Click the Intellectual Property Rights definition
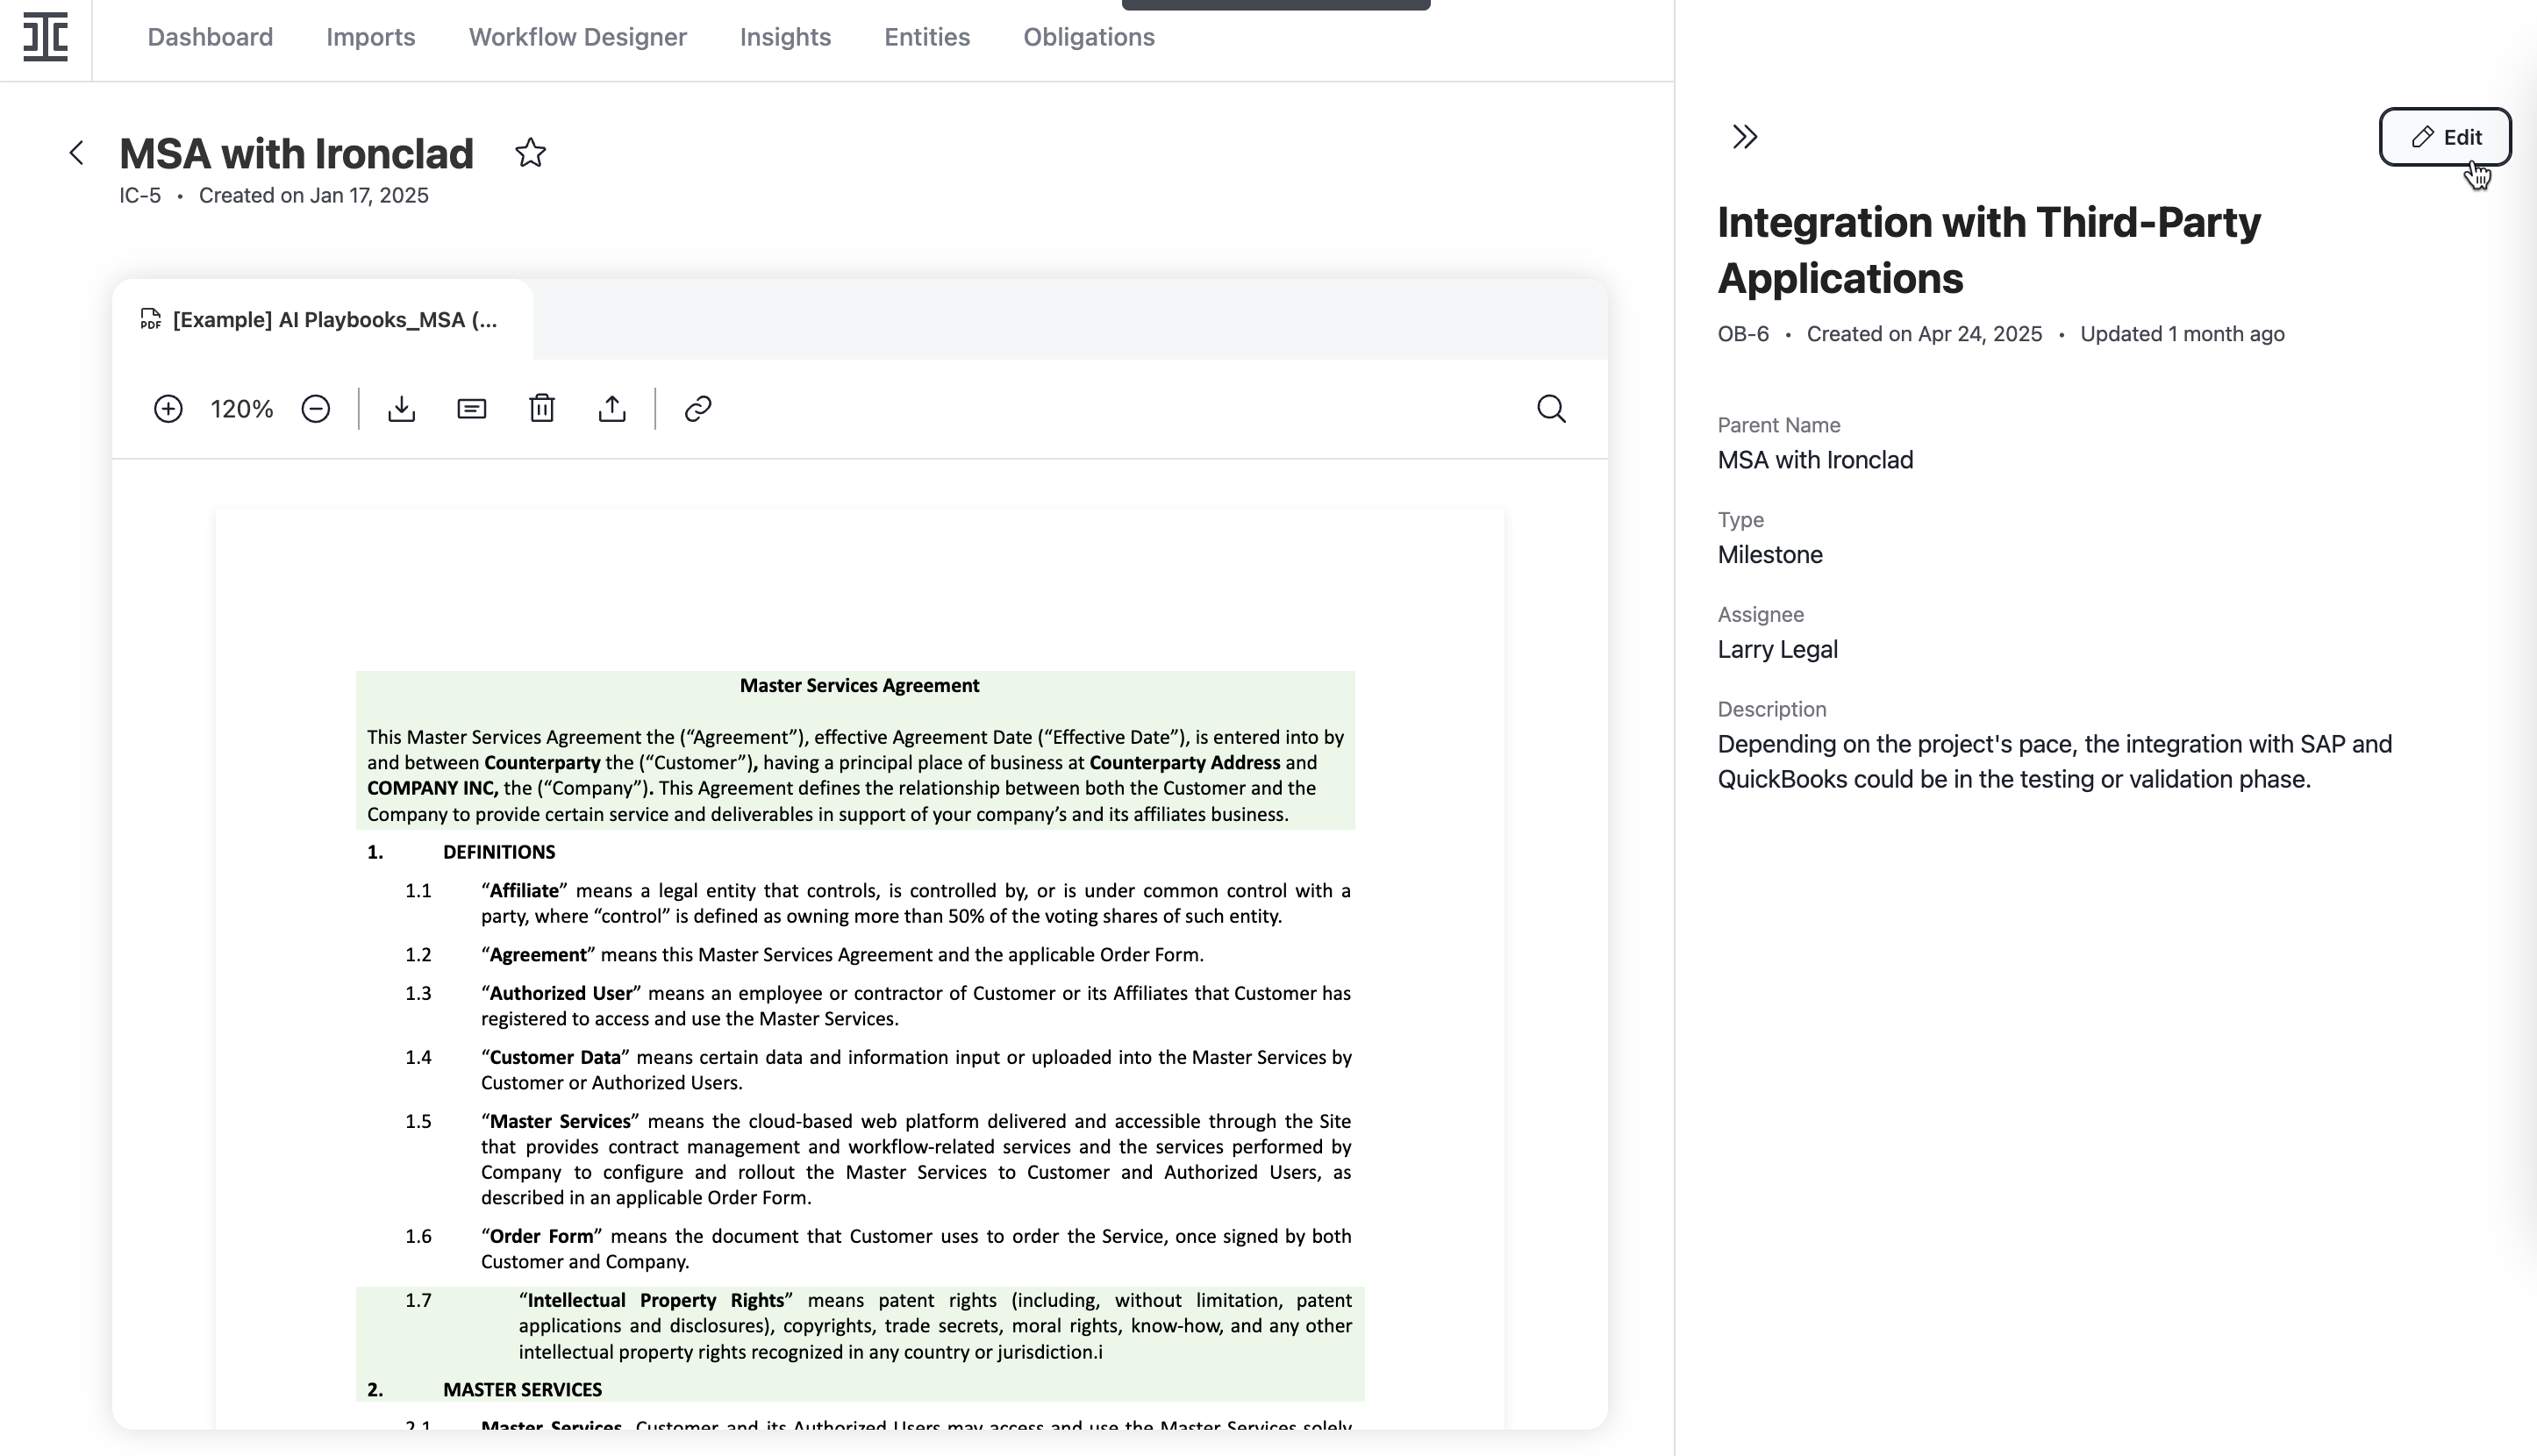 [935, 1326]
